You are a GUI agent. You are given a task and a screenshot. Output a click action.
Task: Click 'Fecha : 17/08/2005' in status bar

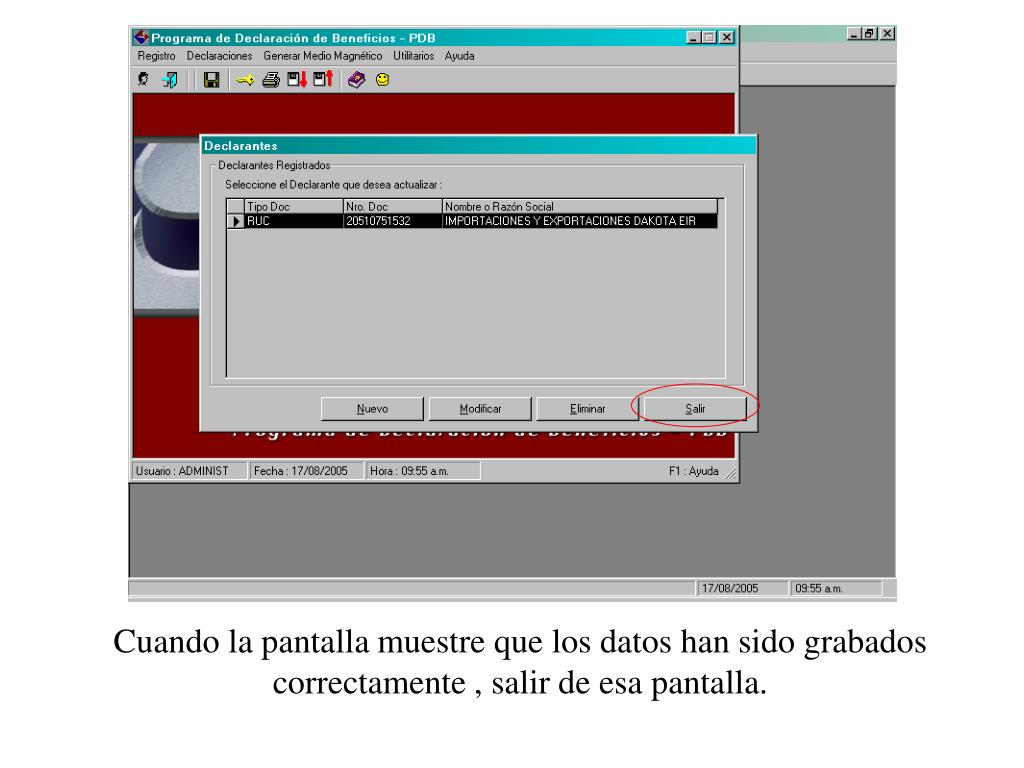pyautogui.click(x=306, y=471)
